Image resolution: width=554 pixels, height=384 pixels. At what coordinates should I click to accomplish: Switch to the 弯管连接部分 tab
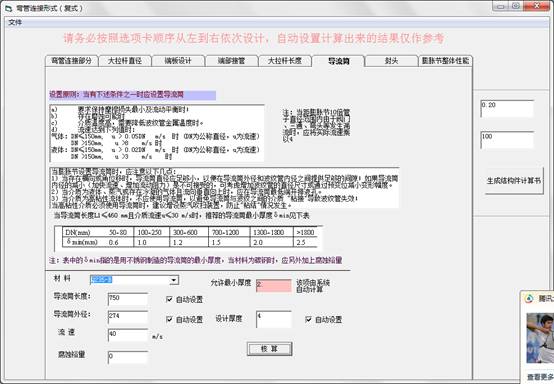click(x=71, y=61)
